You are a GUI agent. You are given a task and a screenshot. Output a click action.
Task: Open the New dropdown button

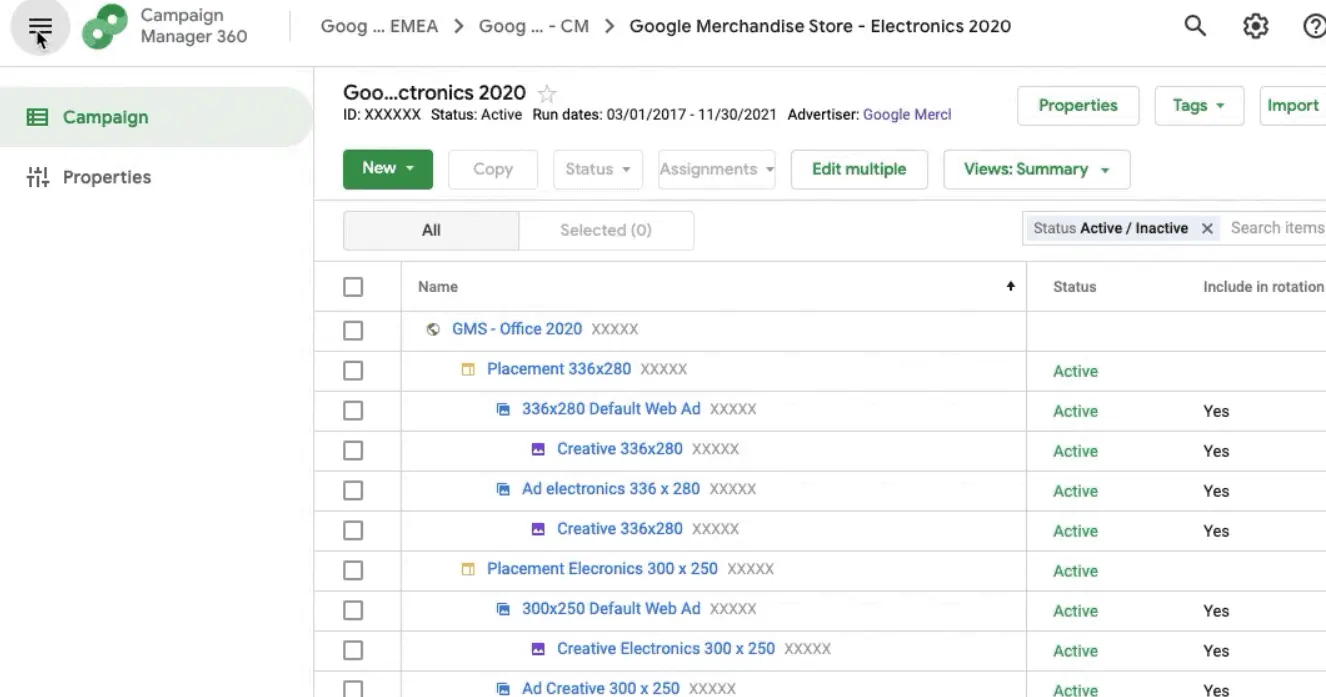coord(388,169)
